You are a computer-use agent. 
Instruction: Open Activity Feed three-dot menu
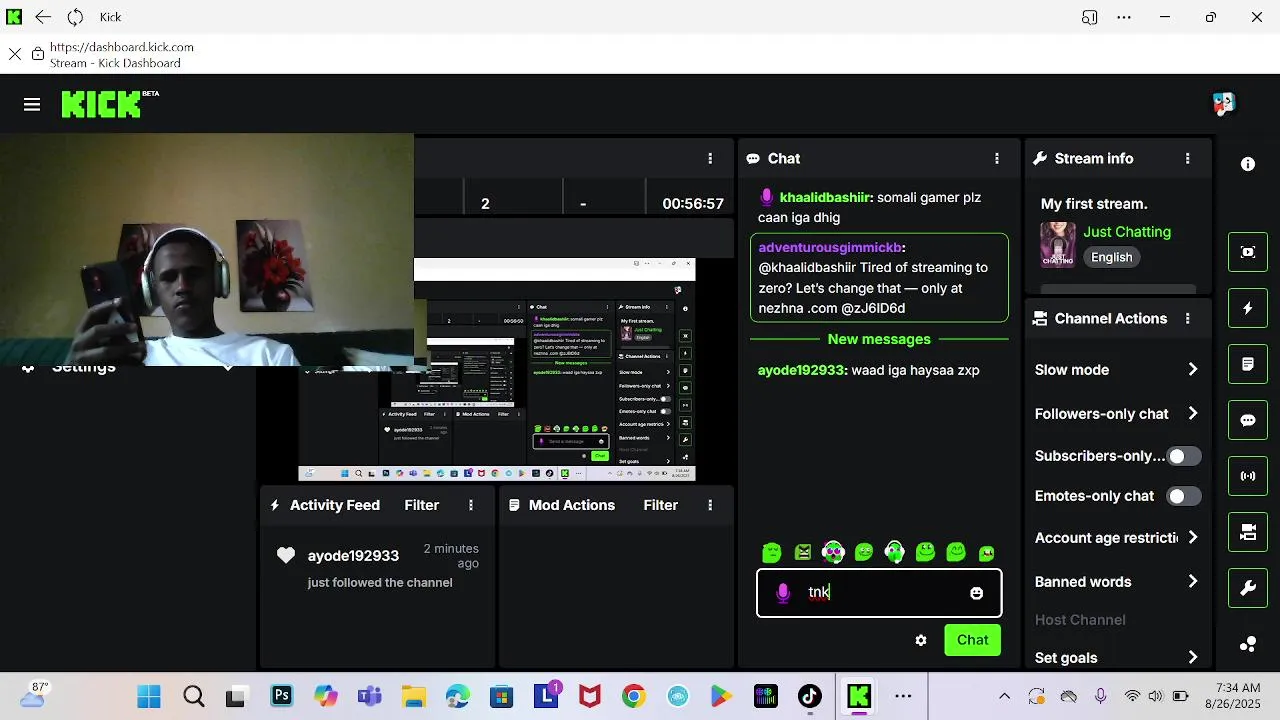471,505
